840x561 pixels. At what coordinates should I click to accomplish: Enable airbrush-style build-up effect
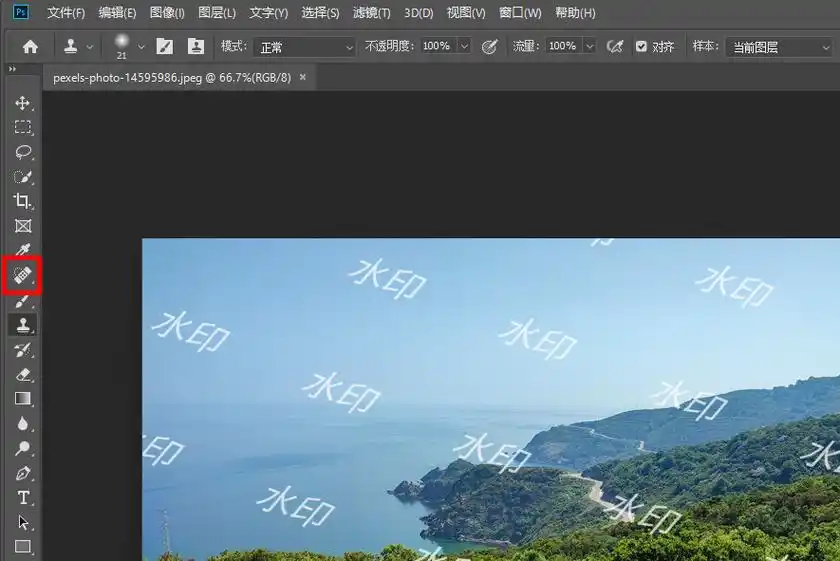pos(615,47)
